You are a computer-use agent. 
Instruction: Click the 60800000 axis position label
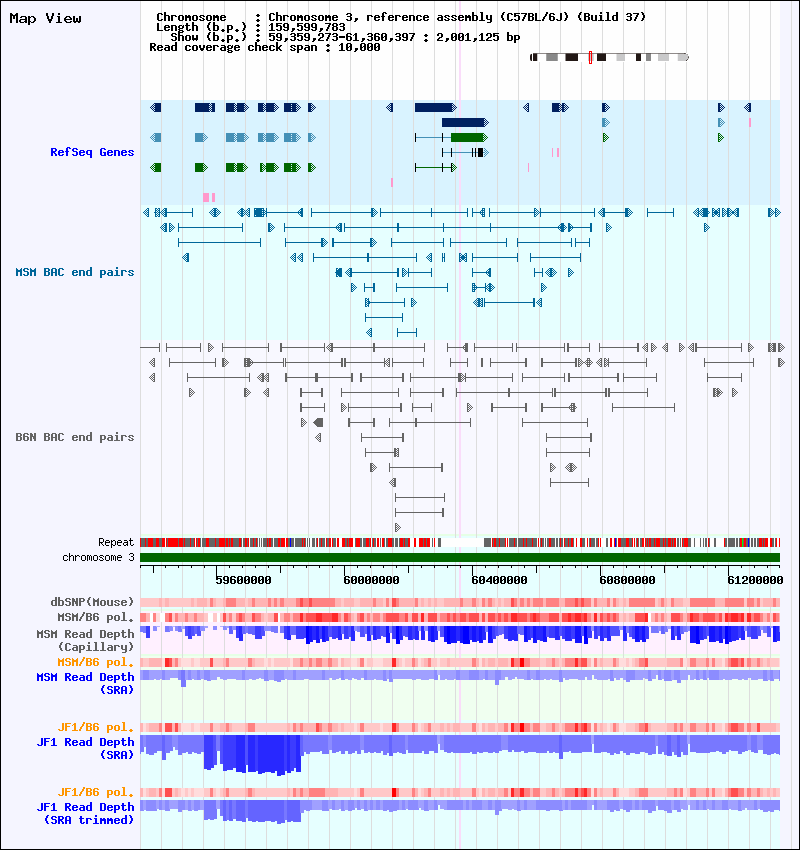627,580
